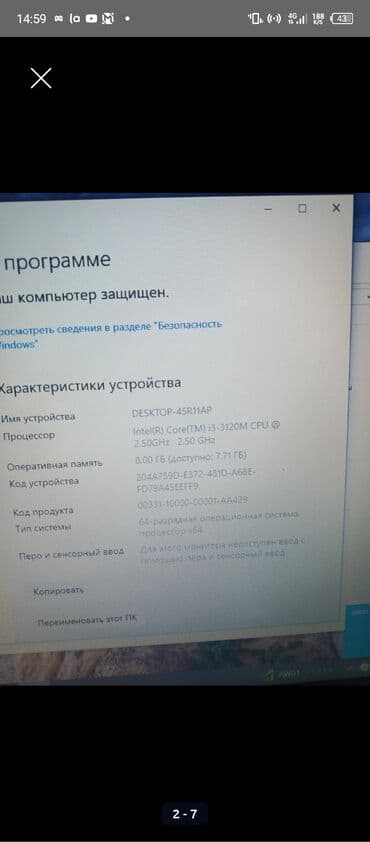Click the "Характеристики устройства" heading
This screenshot has height=842, width=370.
click(90, 386)
